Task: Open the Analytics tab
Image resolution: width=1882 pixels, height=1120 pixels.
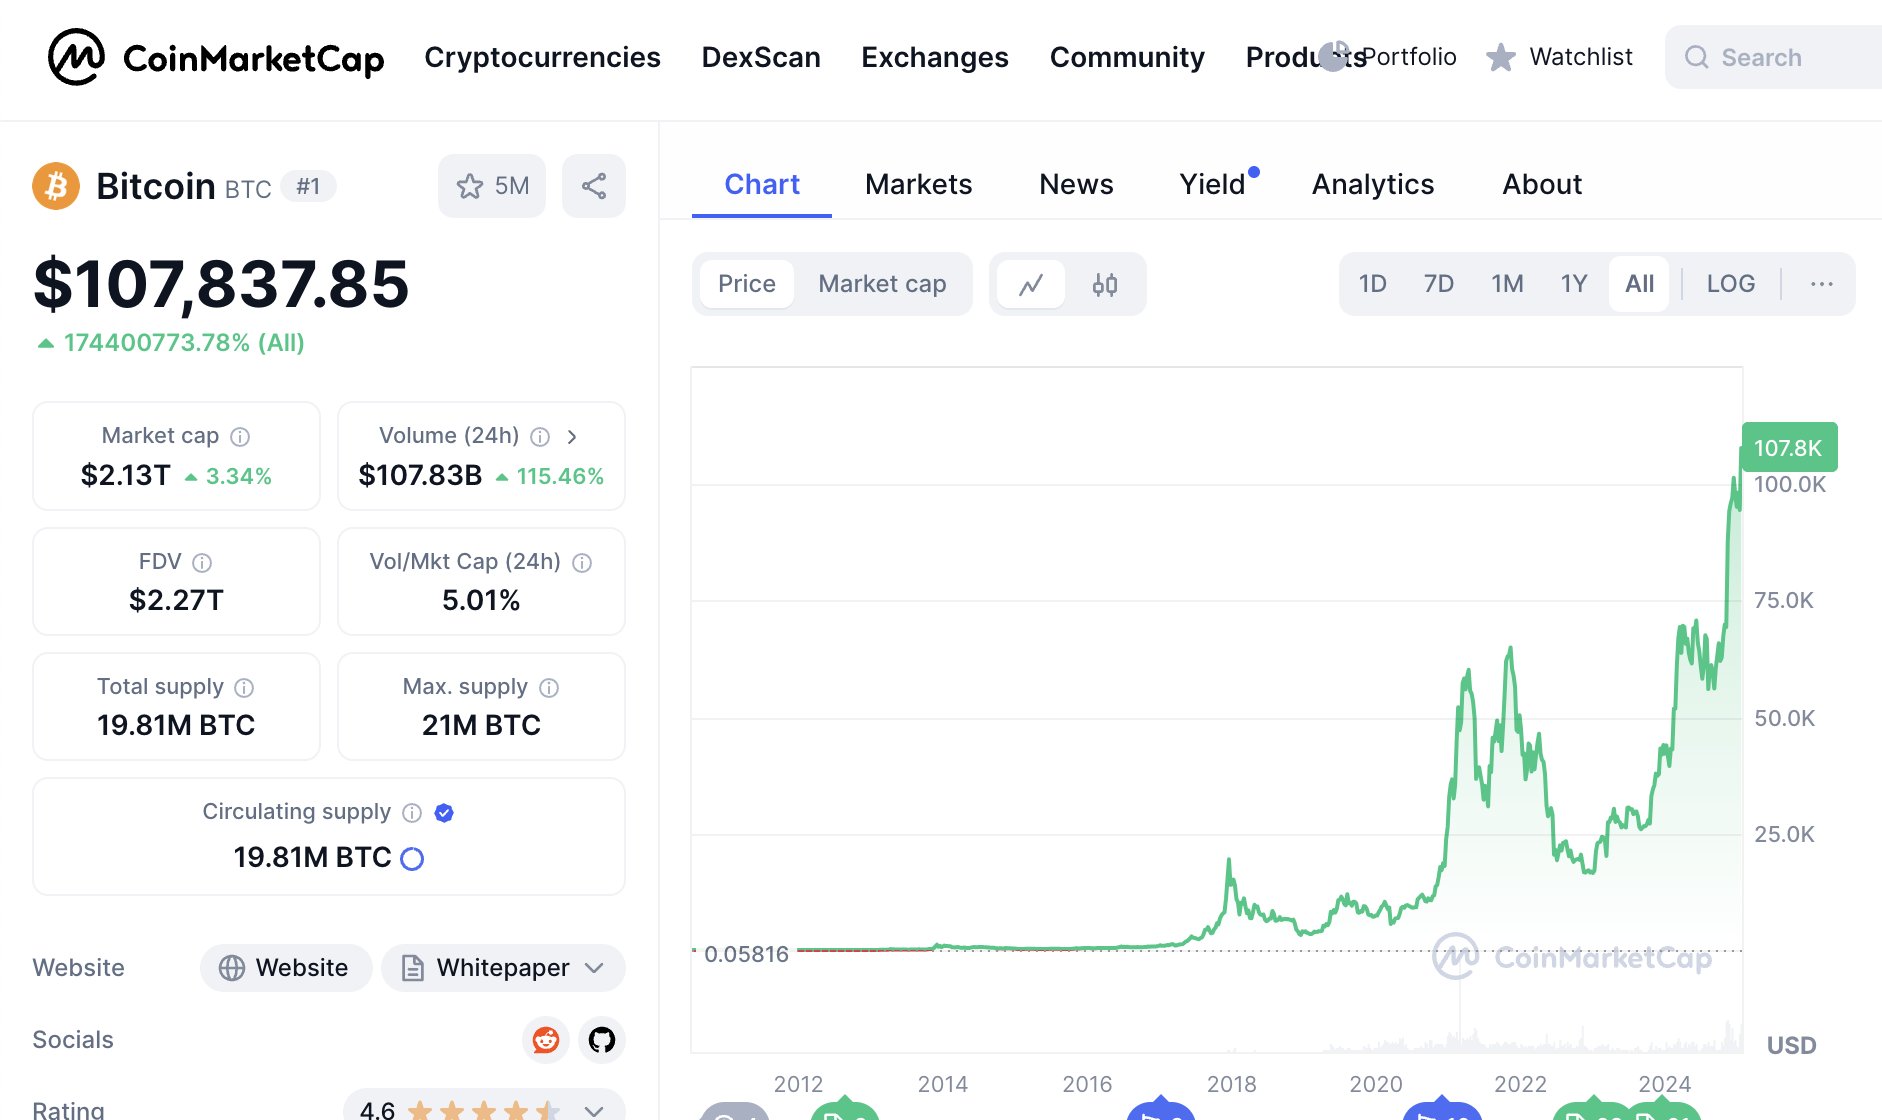Action: (1372, 184)
